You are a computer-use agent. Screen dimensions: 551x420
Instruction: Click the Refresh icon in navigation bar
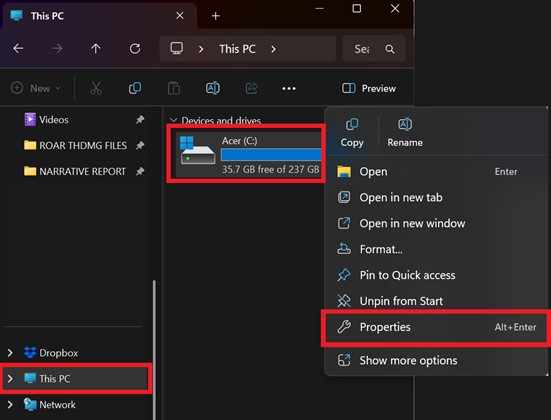click(135, 49)
